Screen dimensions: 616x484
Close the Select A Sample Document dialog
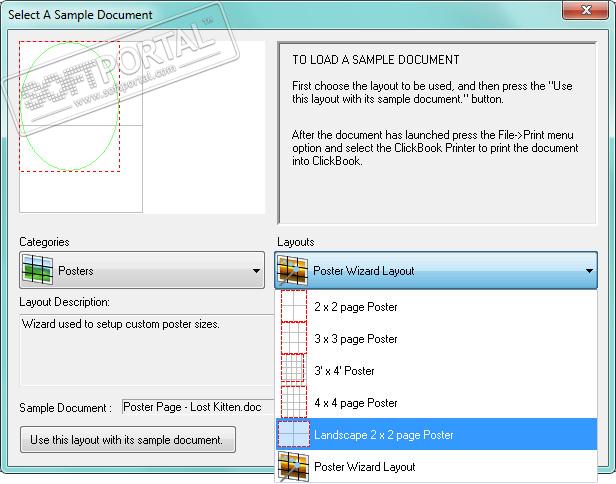pos(586,10)
